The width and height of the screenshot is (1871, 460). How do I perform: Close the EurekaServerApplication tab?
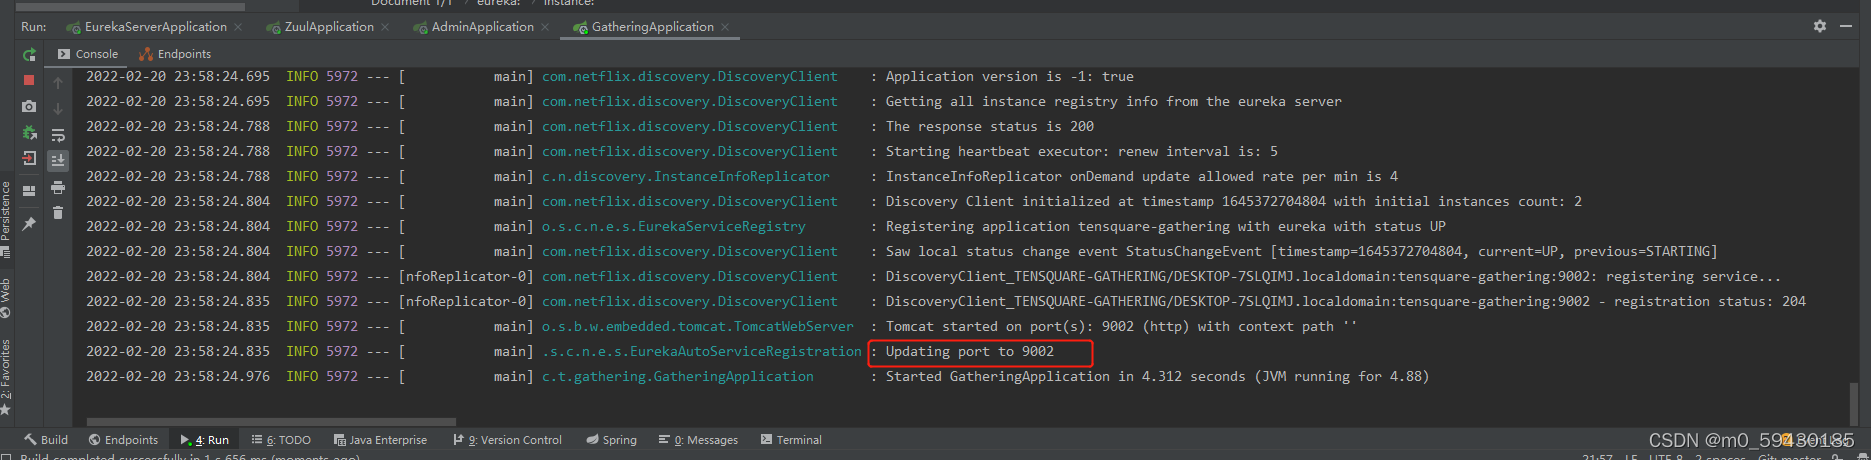[x=238, y=27]
